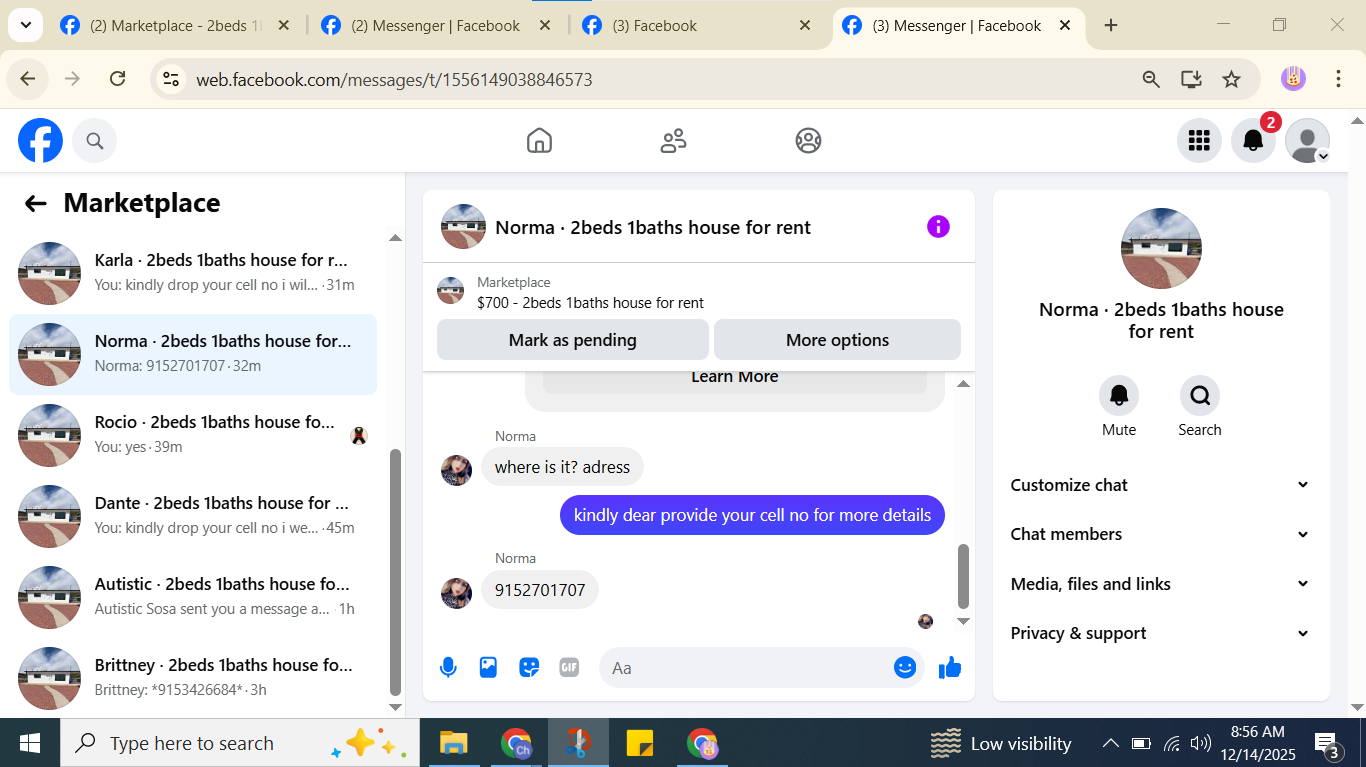Open the notifications bell with badge 2
This screenshot has width=1366, height=767.
1253,141
